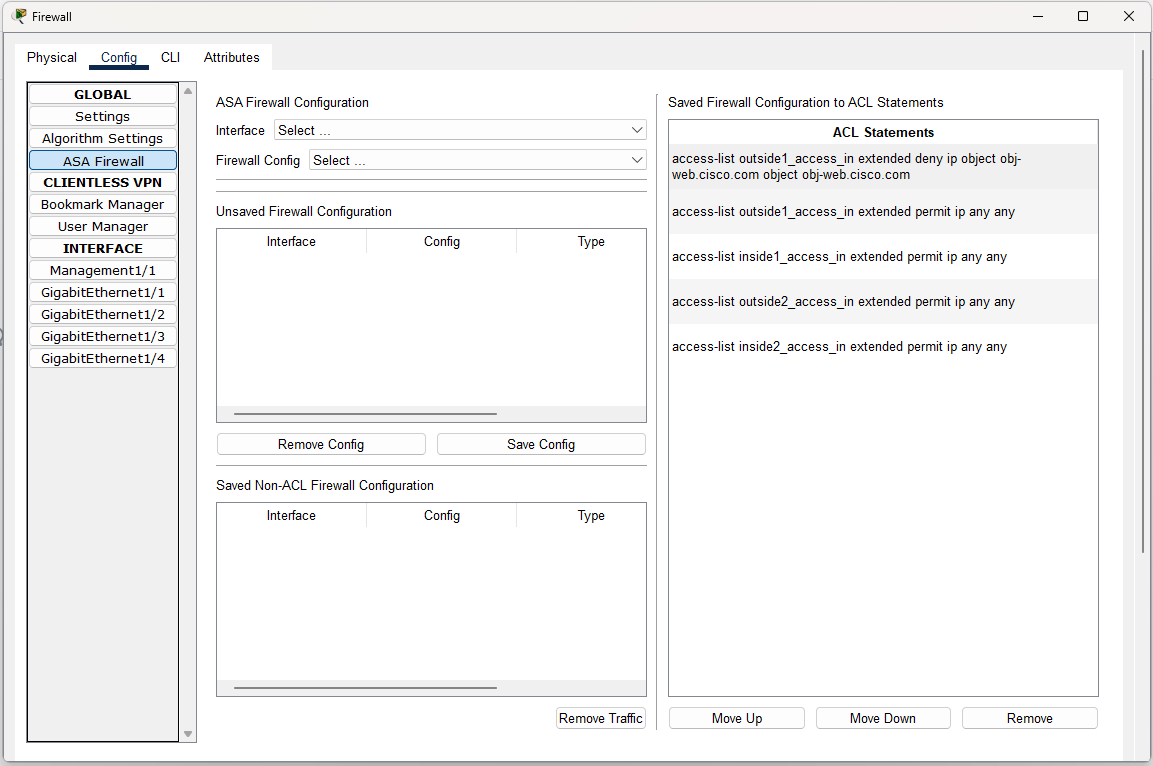Open the Bookmark Manager
Screen dimensions: 1153x766
coord(102,204)
